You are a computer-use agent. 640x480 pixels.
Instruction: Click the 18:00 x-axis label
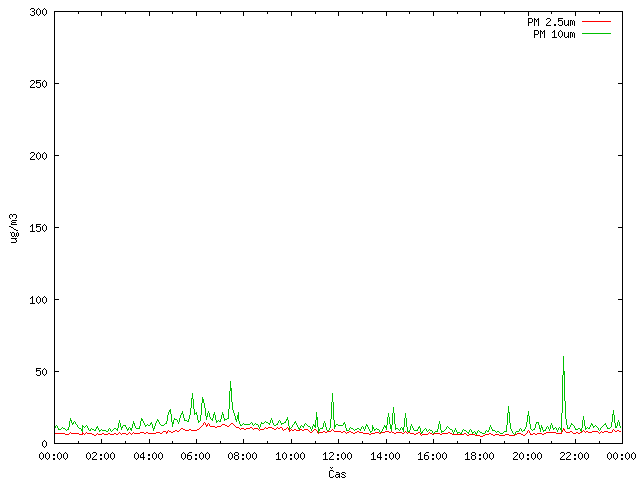pyautogui.click(x=480, y=456)
